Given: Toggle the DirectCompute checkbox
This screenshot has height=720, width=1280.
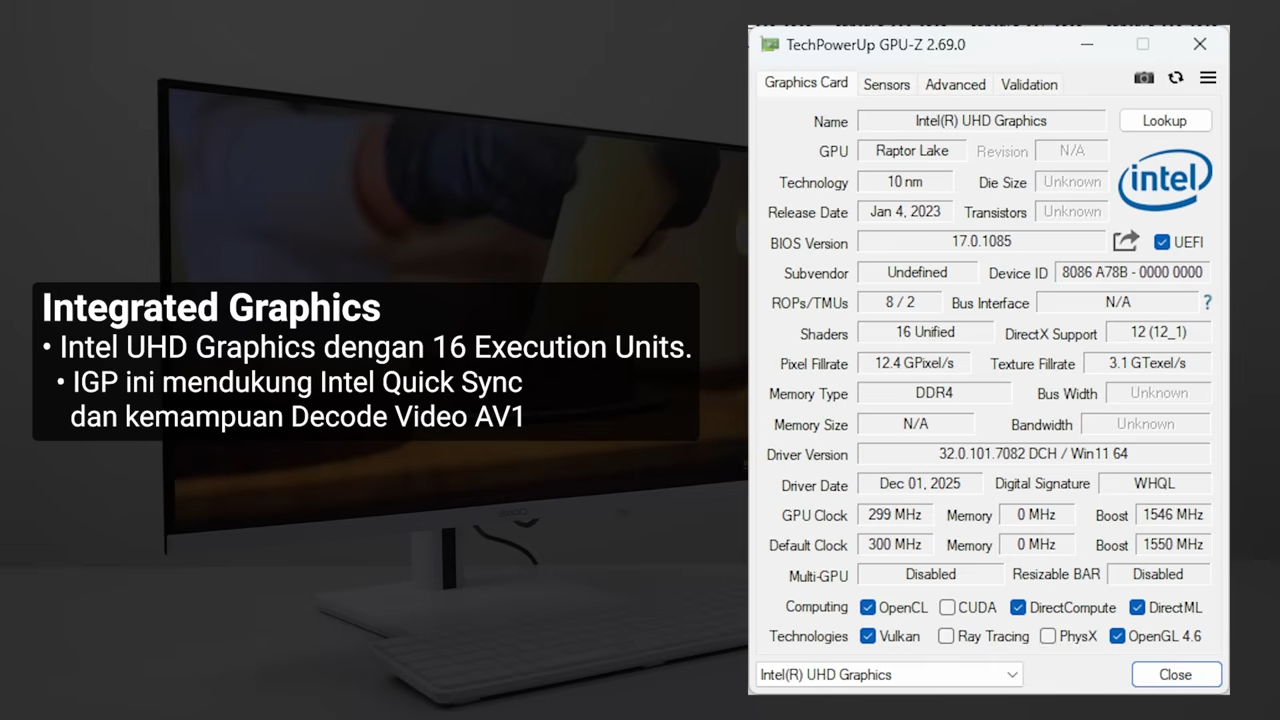Looking at the screenshot, I should coord(1018,607).
